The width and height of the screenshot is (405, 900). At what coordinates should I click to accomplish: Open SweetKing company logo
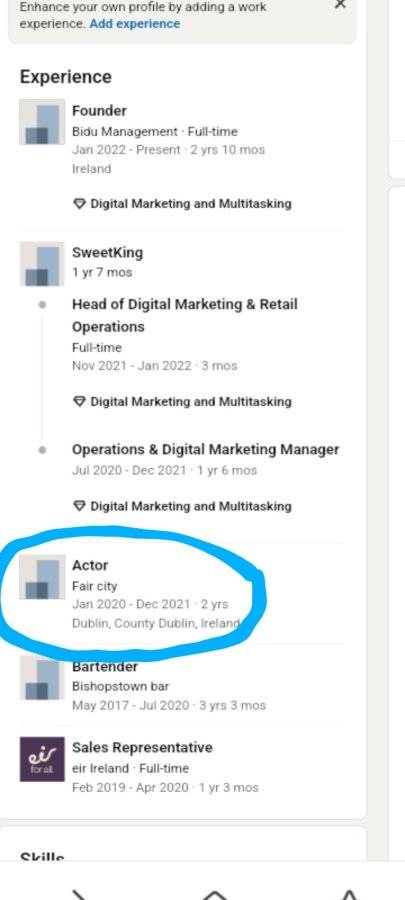(42, 263)
